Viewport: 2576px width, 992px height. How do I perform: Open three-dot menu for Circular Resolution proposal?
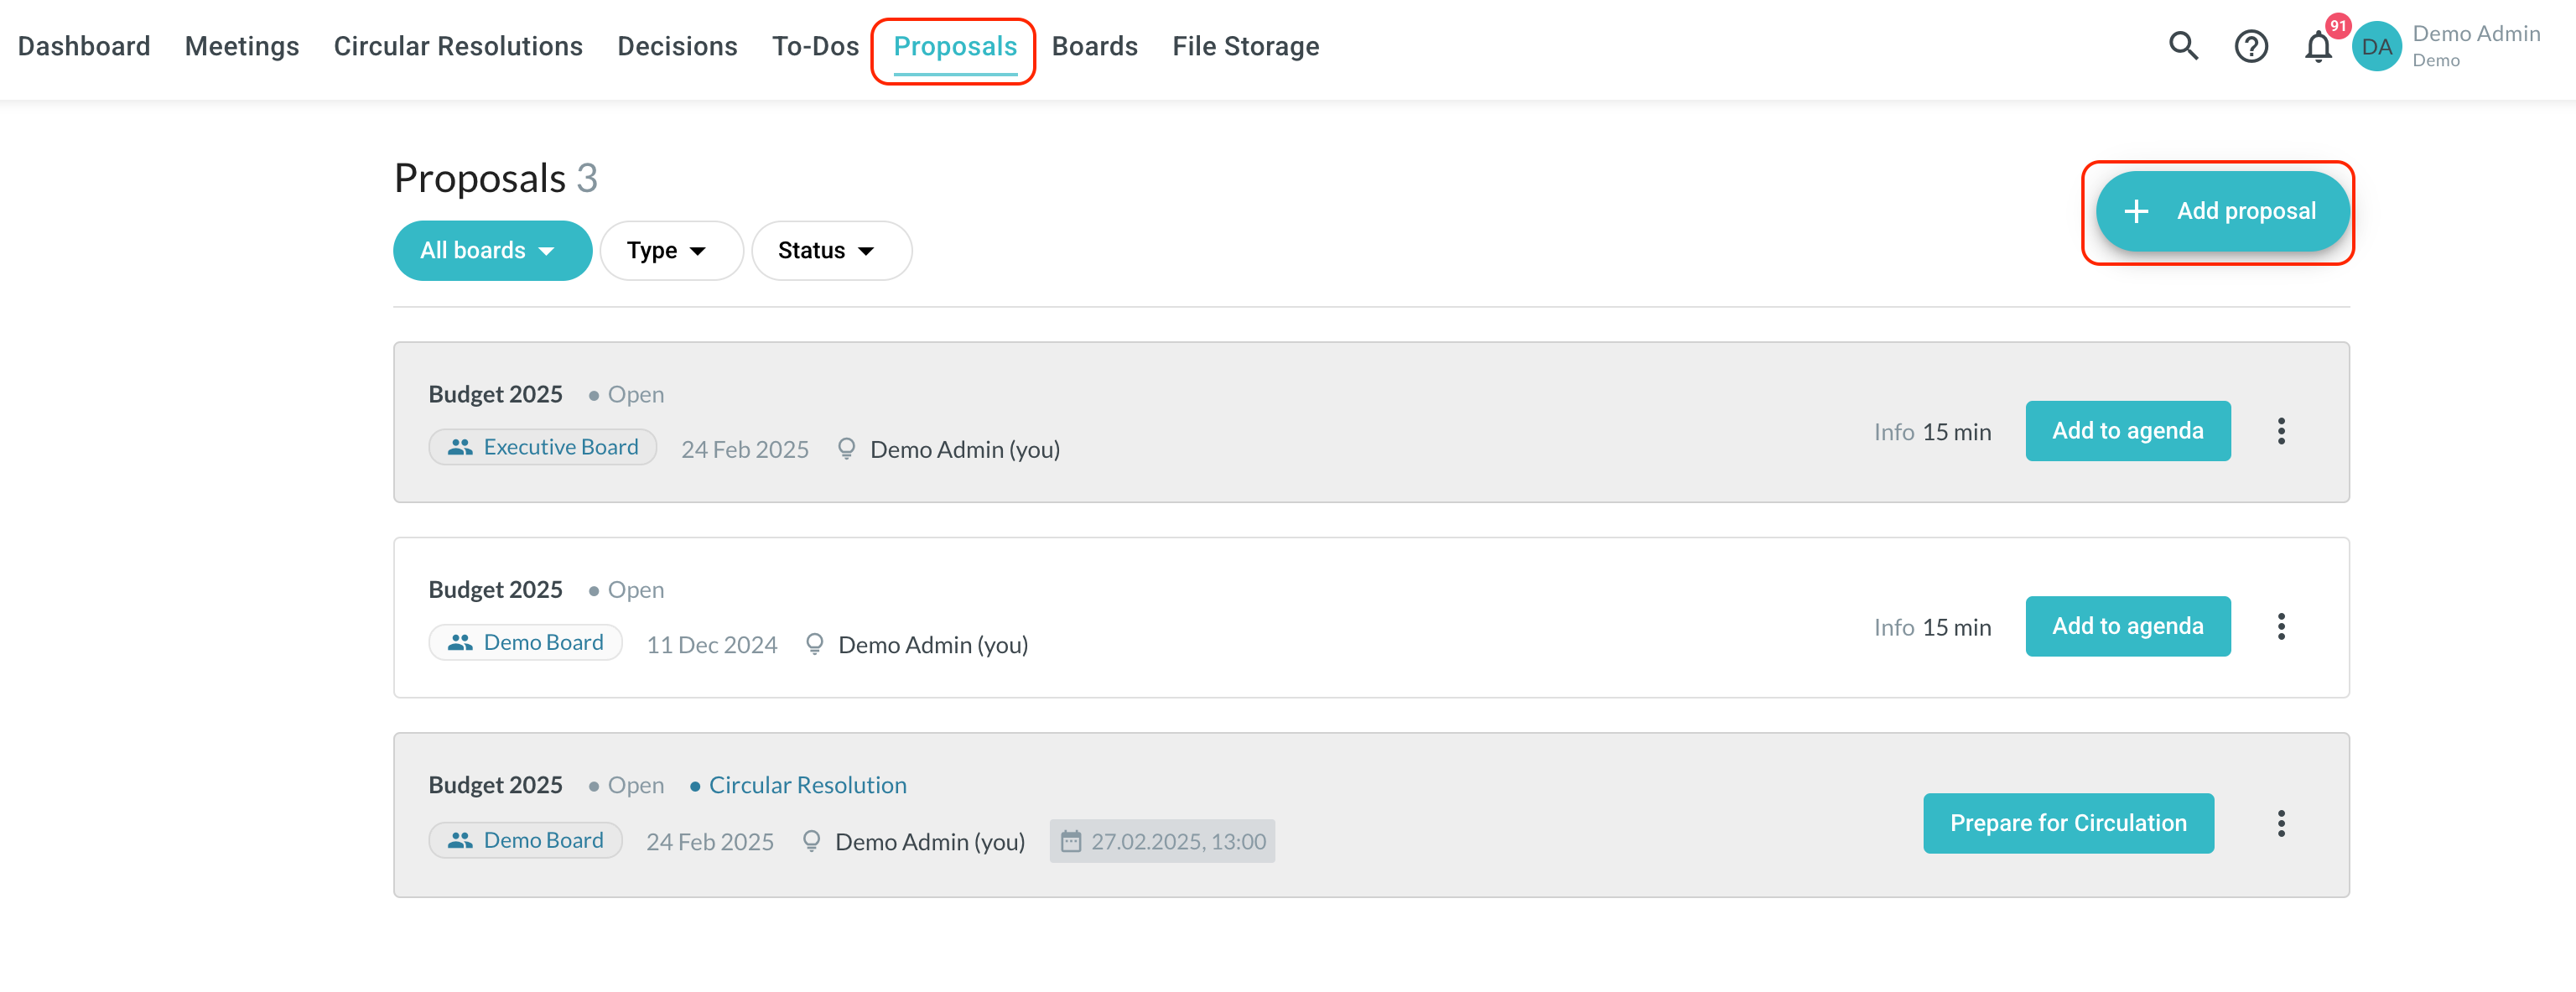point(2281,823)
